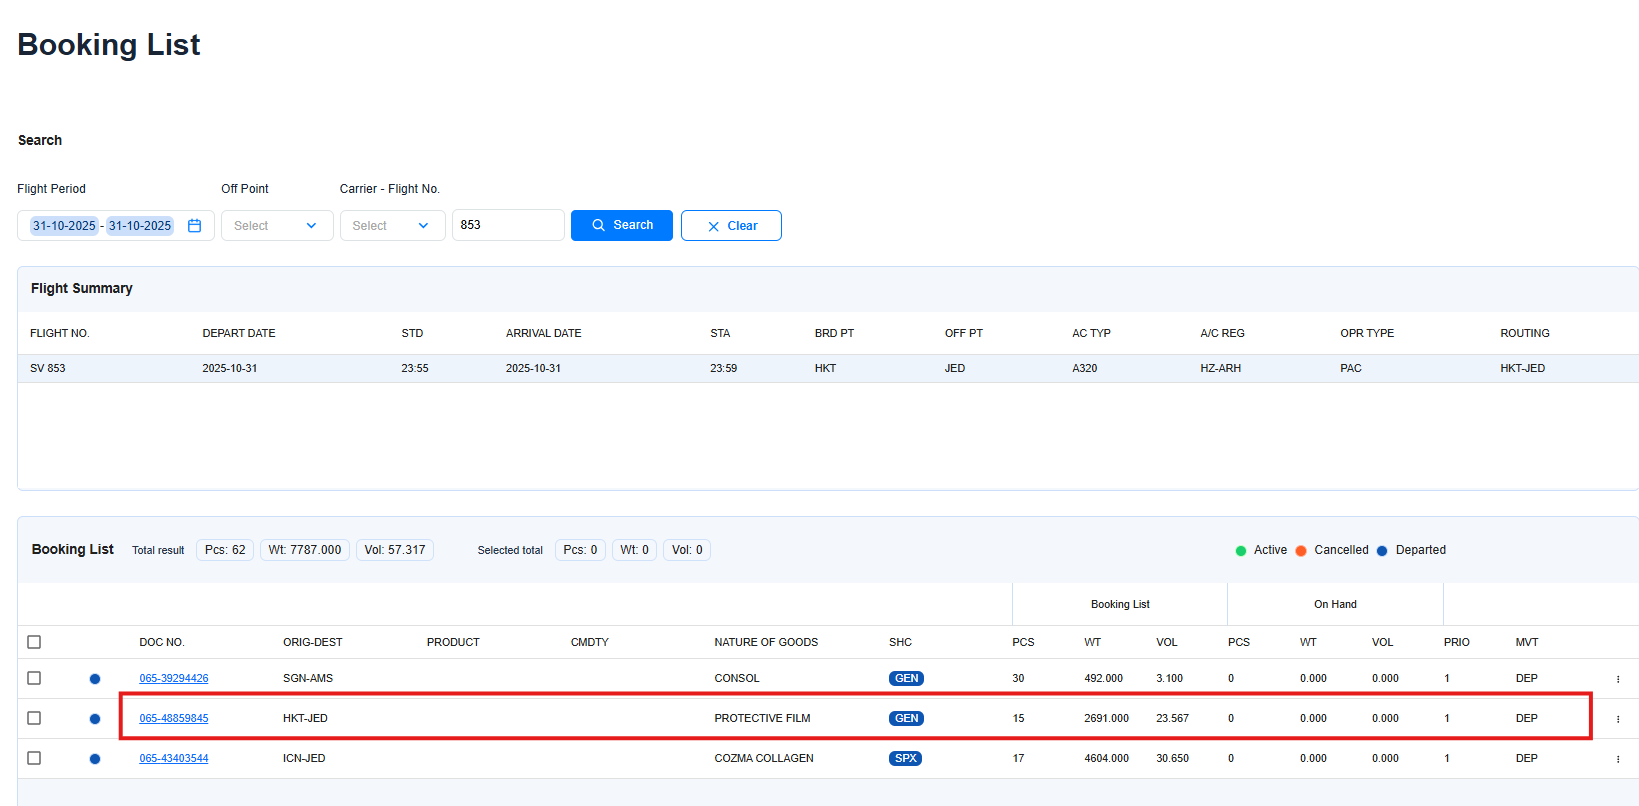Screen dimensions: 1639x806
Task: Open row menu for booking 065-48859845
Action: [1617, 719]
